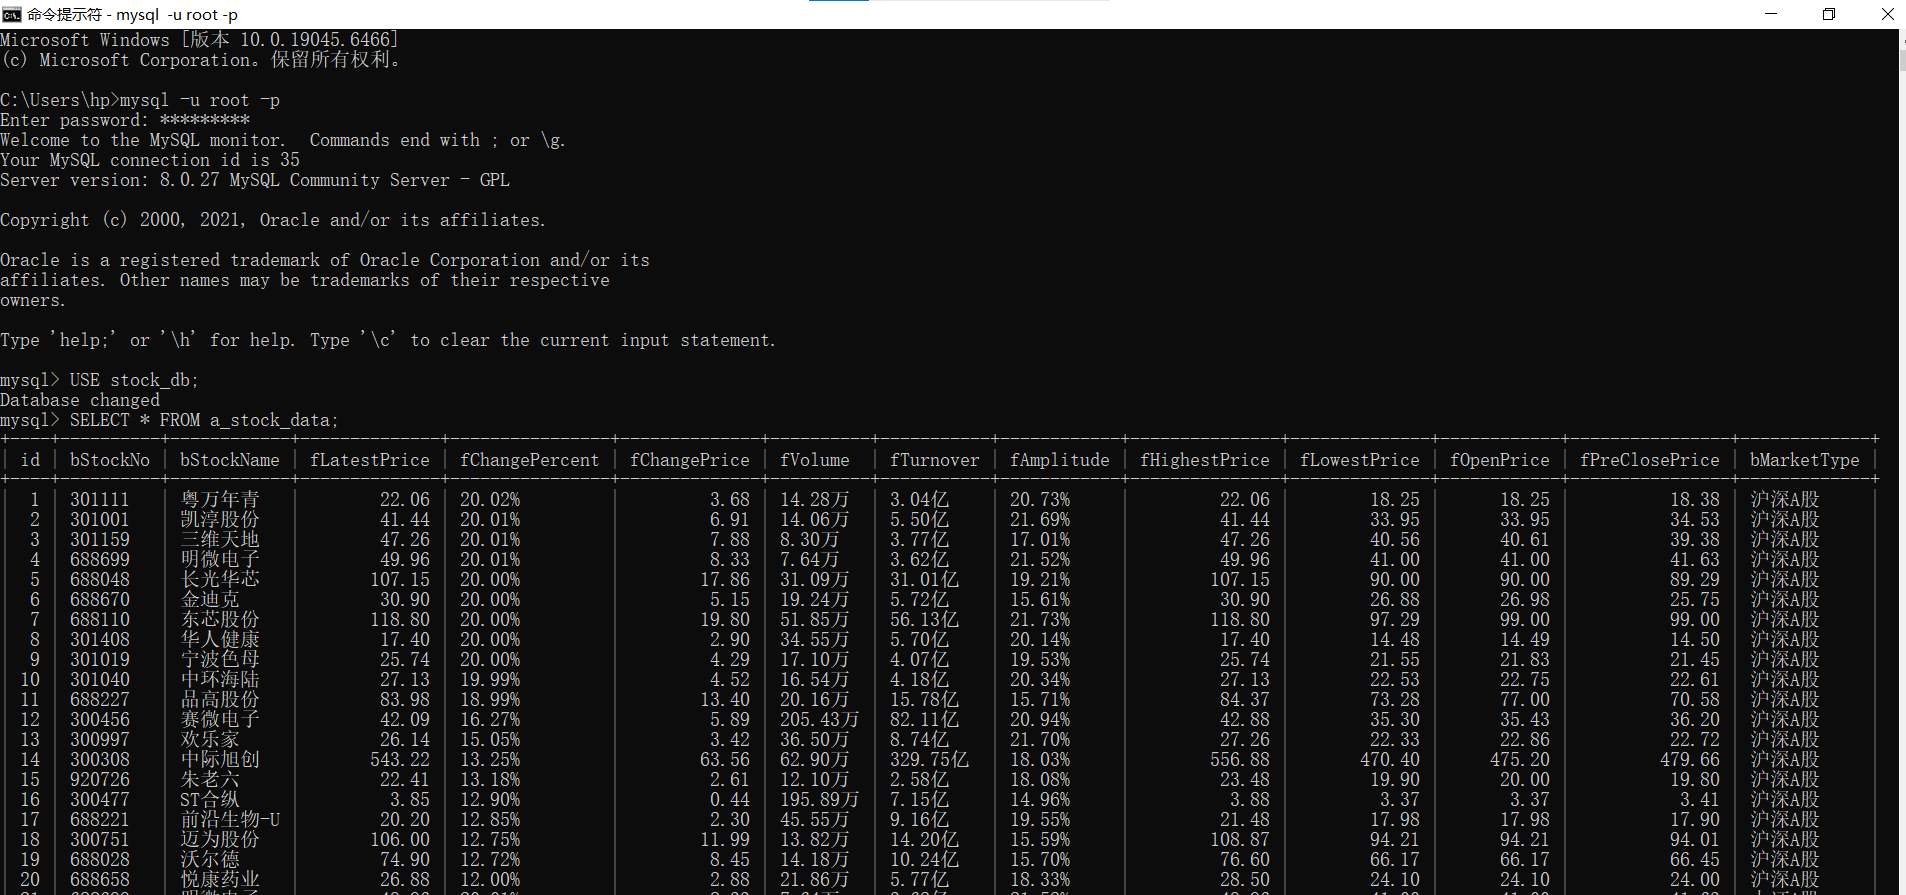Click the 'fOpenPrice' column header
1906x895 pixels.
pyautogui.click(x=1500, y=460)
